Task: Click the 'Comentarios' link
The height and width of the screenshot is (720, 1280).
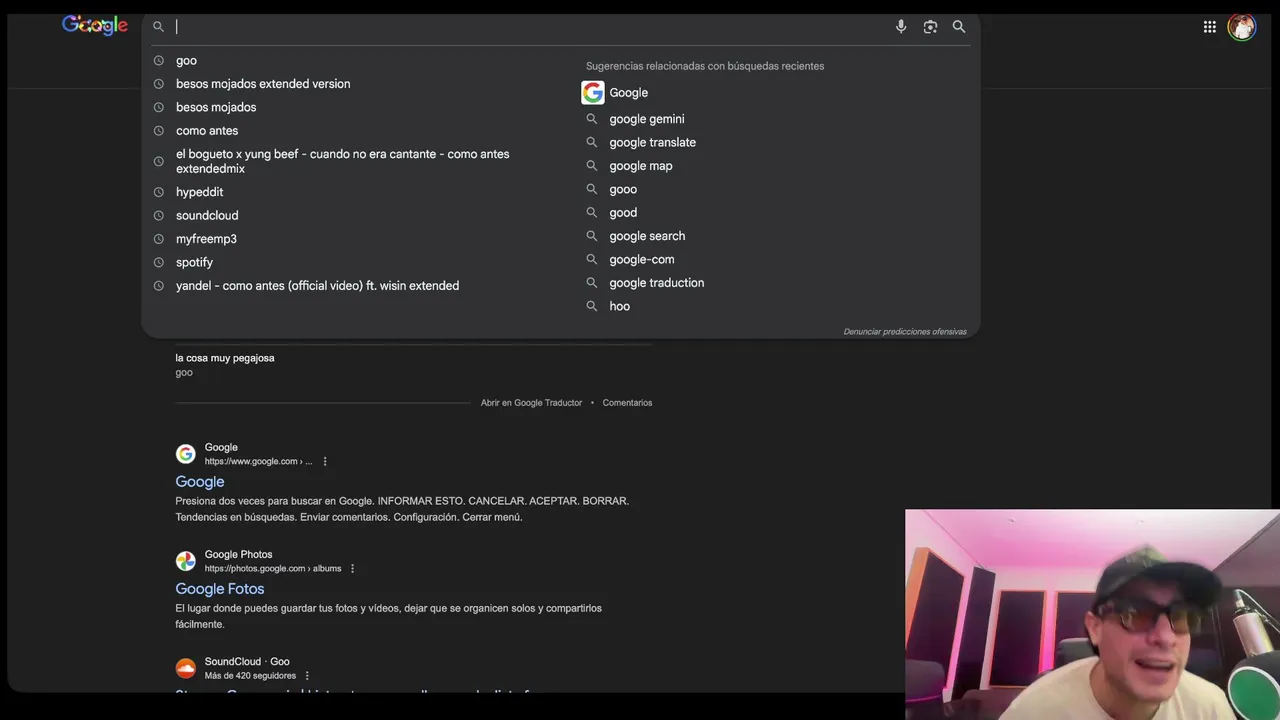Action: (x=627, y=403)
